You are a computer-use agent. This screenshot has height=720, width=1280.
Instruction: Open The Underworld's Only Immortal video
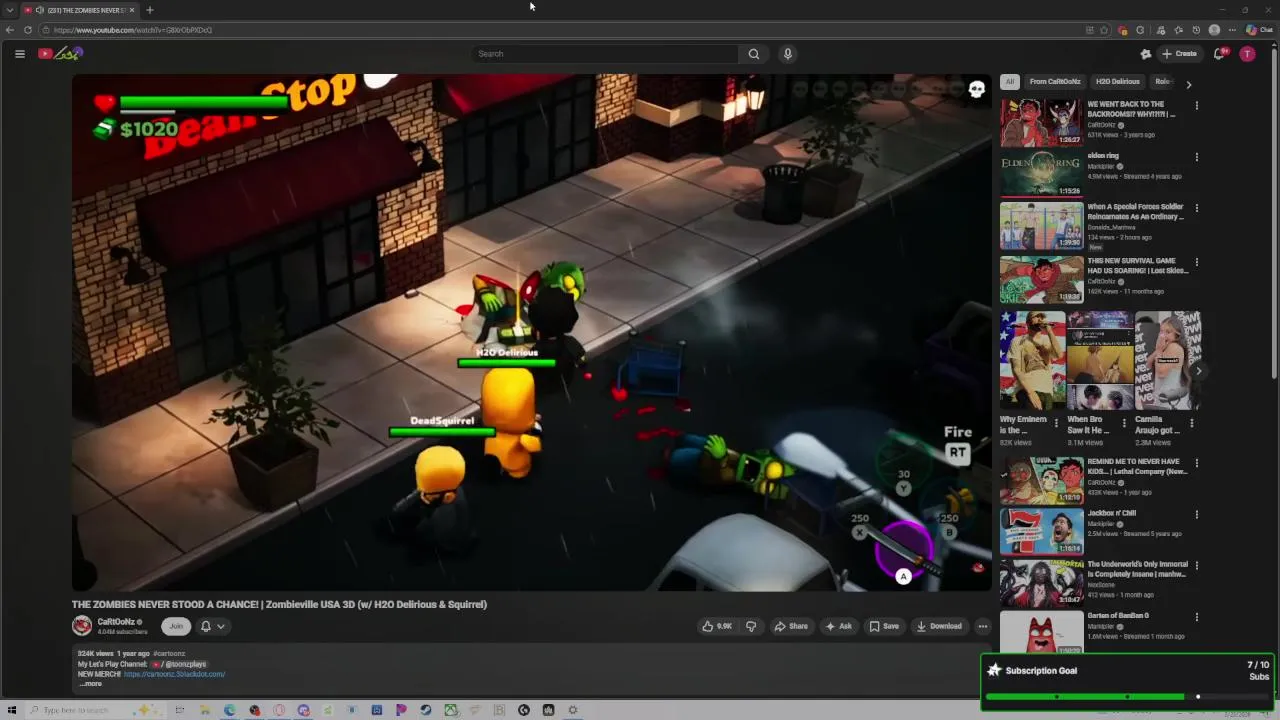1041,583
